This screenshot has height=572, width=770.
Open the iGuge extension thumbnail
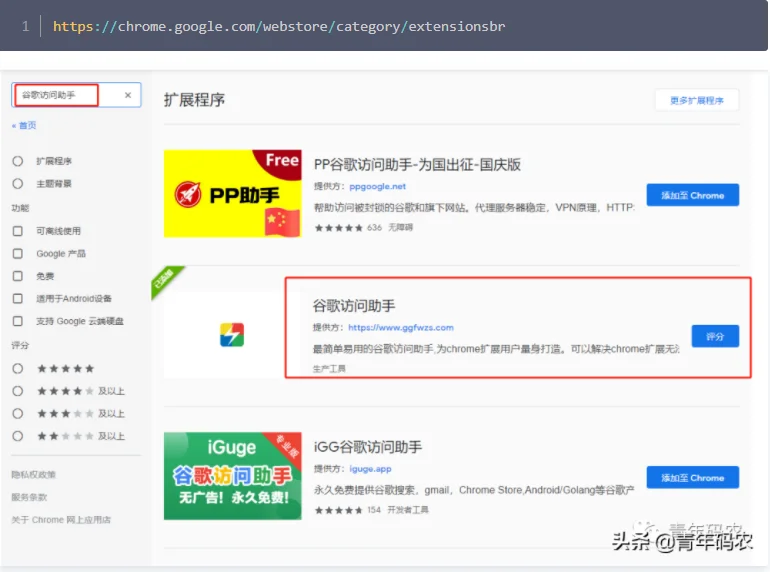point(233,476)
